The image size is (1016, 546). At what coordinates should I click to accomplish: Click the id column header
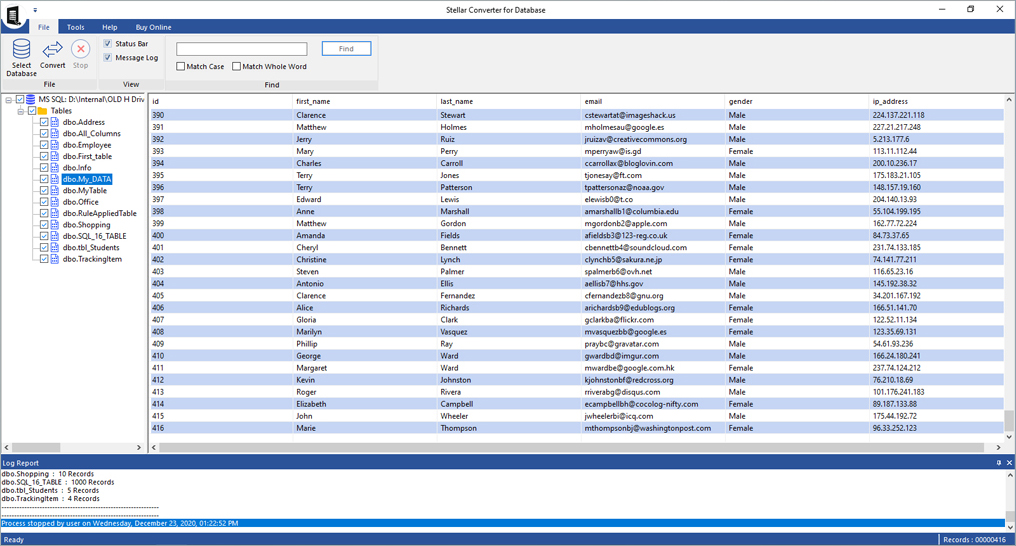220,102
